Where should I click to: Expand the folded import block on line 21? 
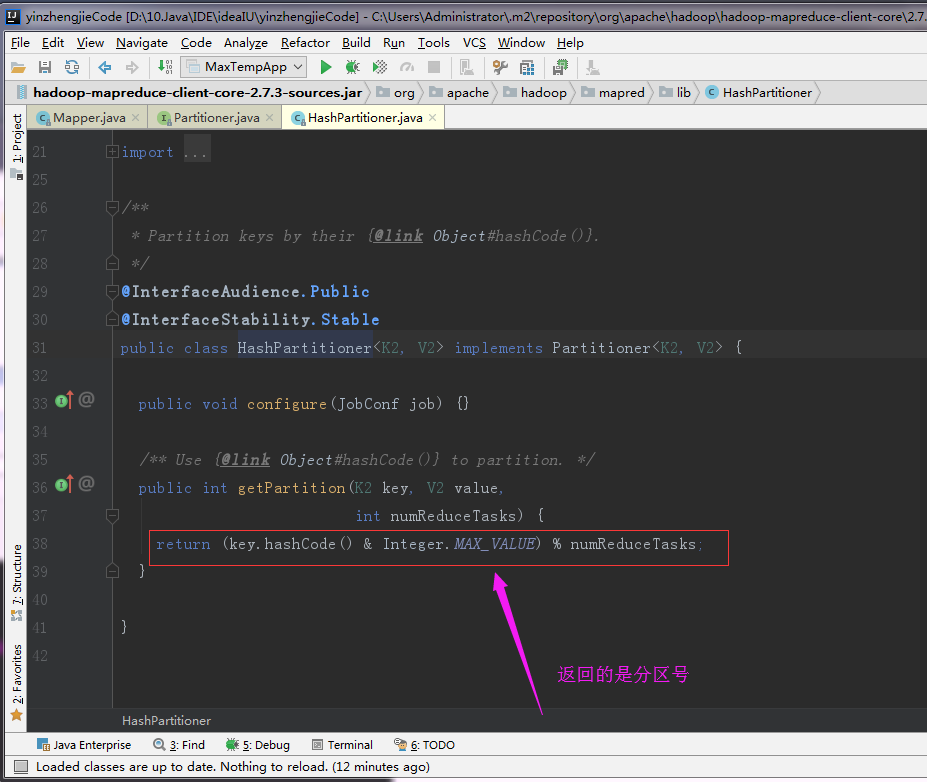click(x=112, y=152)
